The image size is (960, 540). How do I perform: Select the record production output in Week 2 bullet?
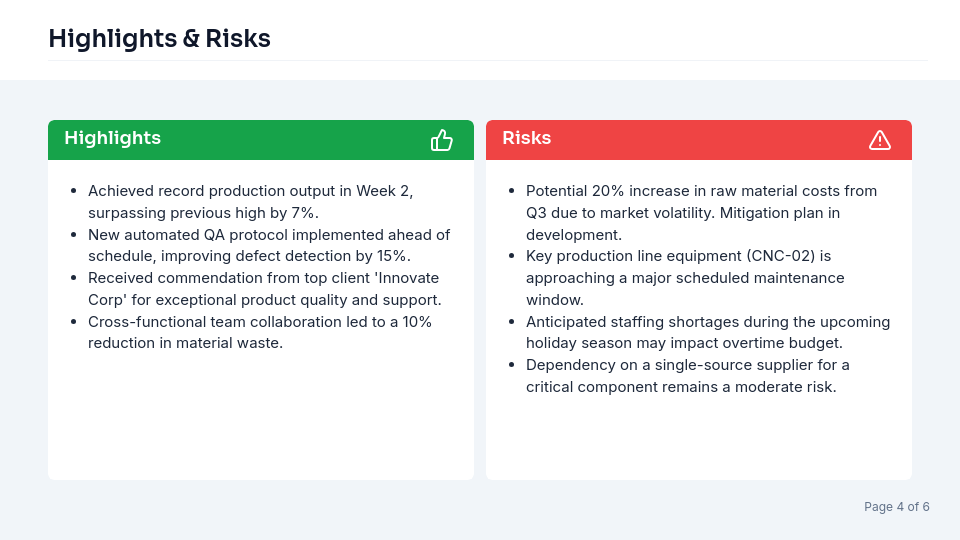click(250, 201)
